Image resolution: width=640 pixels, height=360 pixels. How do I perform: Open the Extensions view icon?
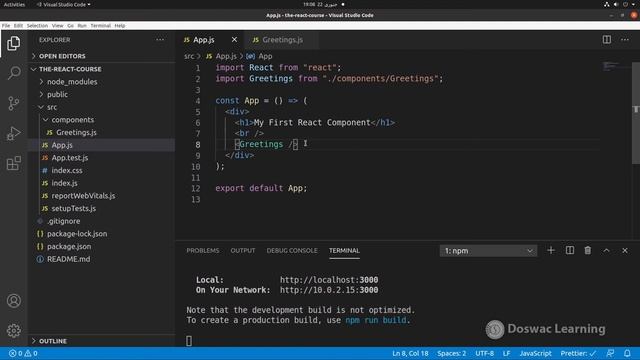click(13, 163)
